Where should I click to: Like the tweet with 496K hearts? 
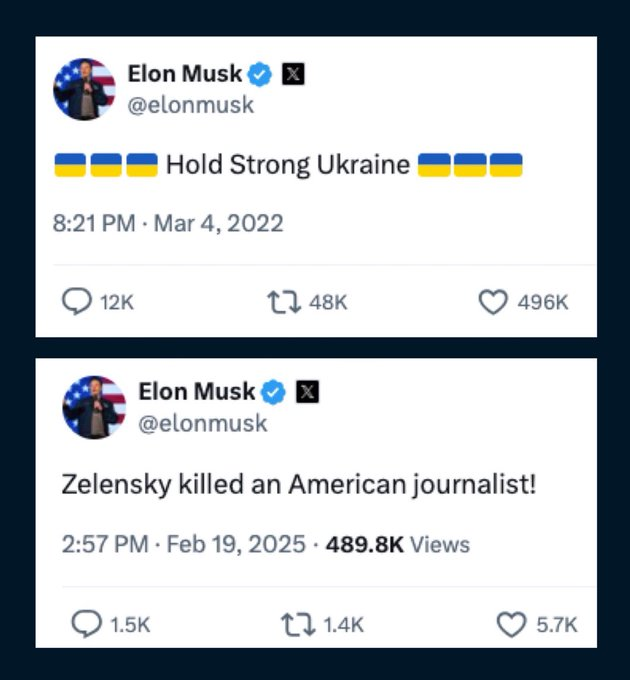pos(492,303)
